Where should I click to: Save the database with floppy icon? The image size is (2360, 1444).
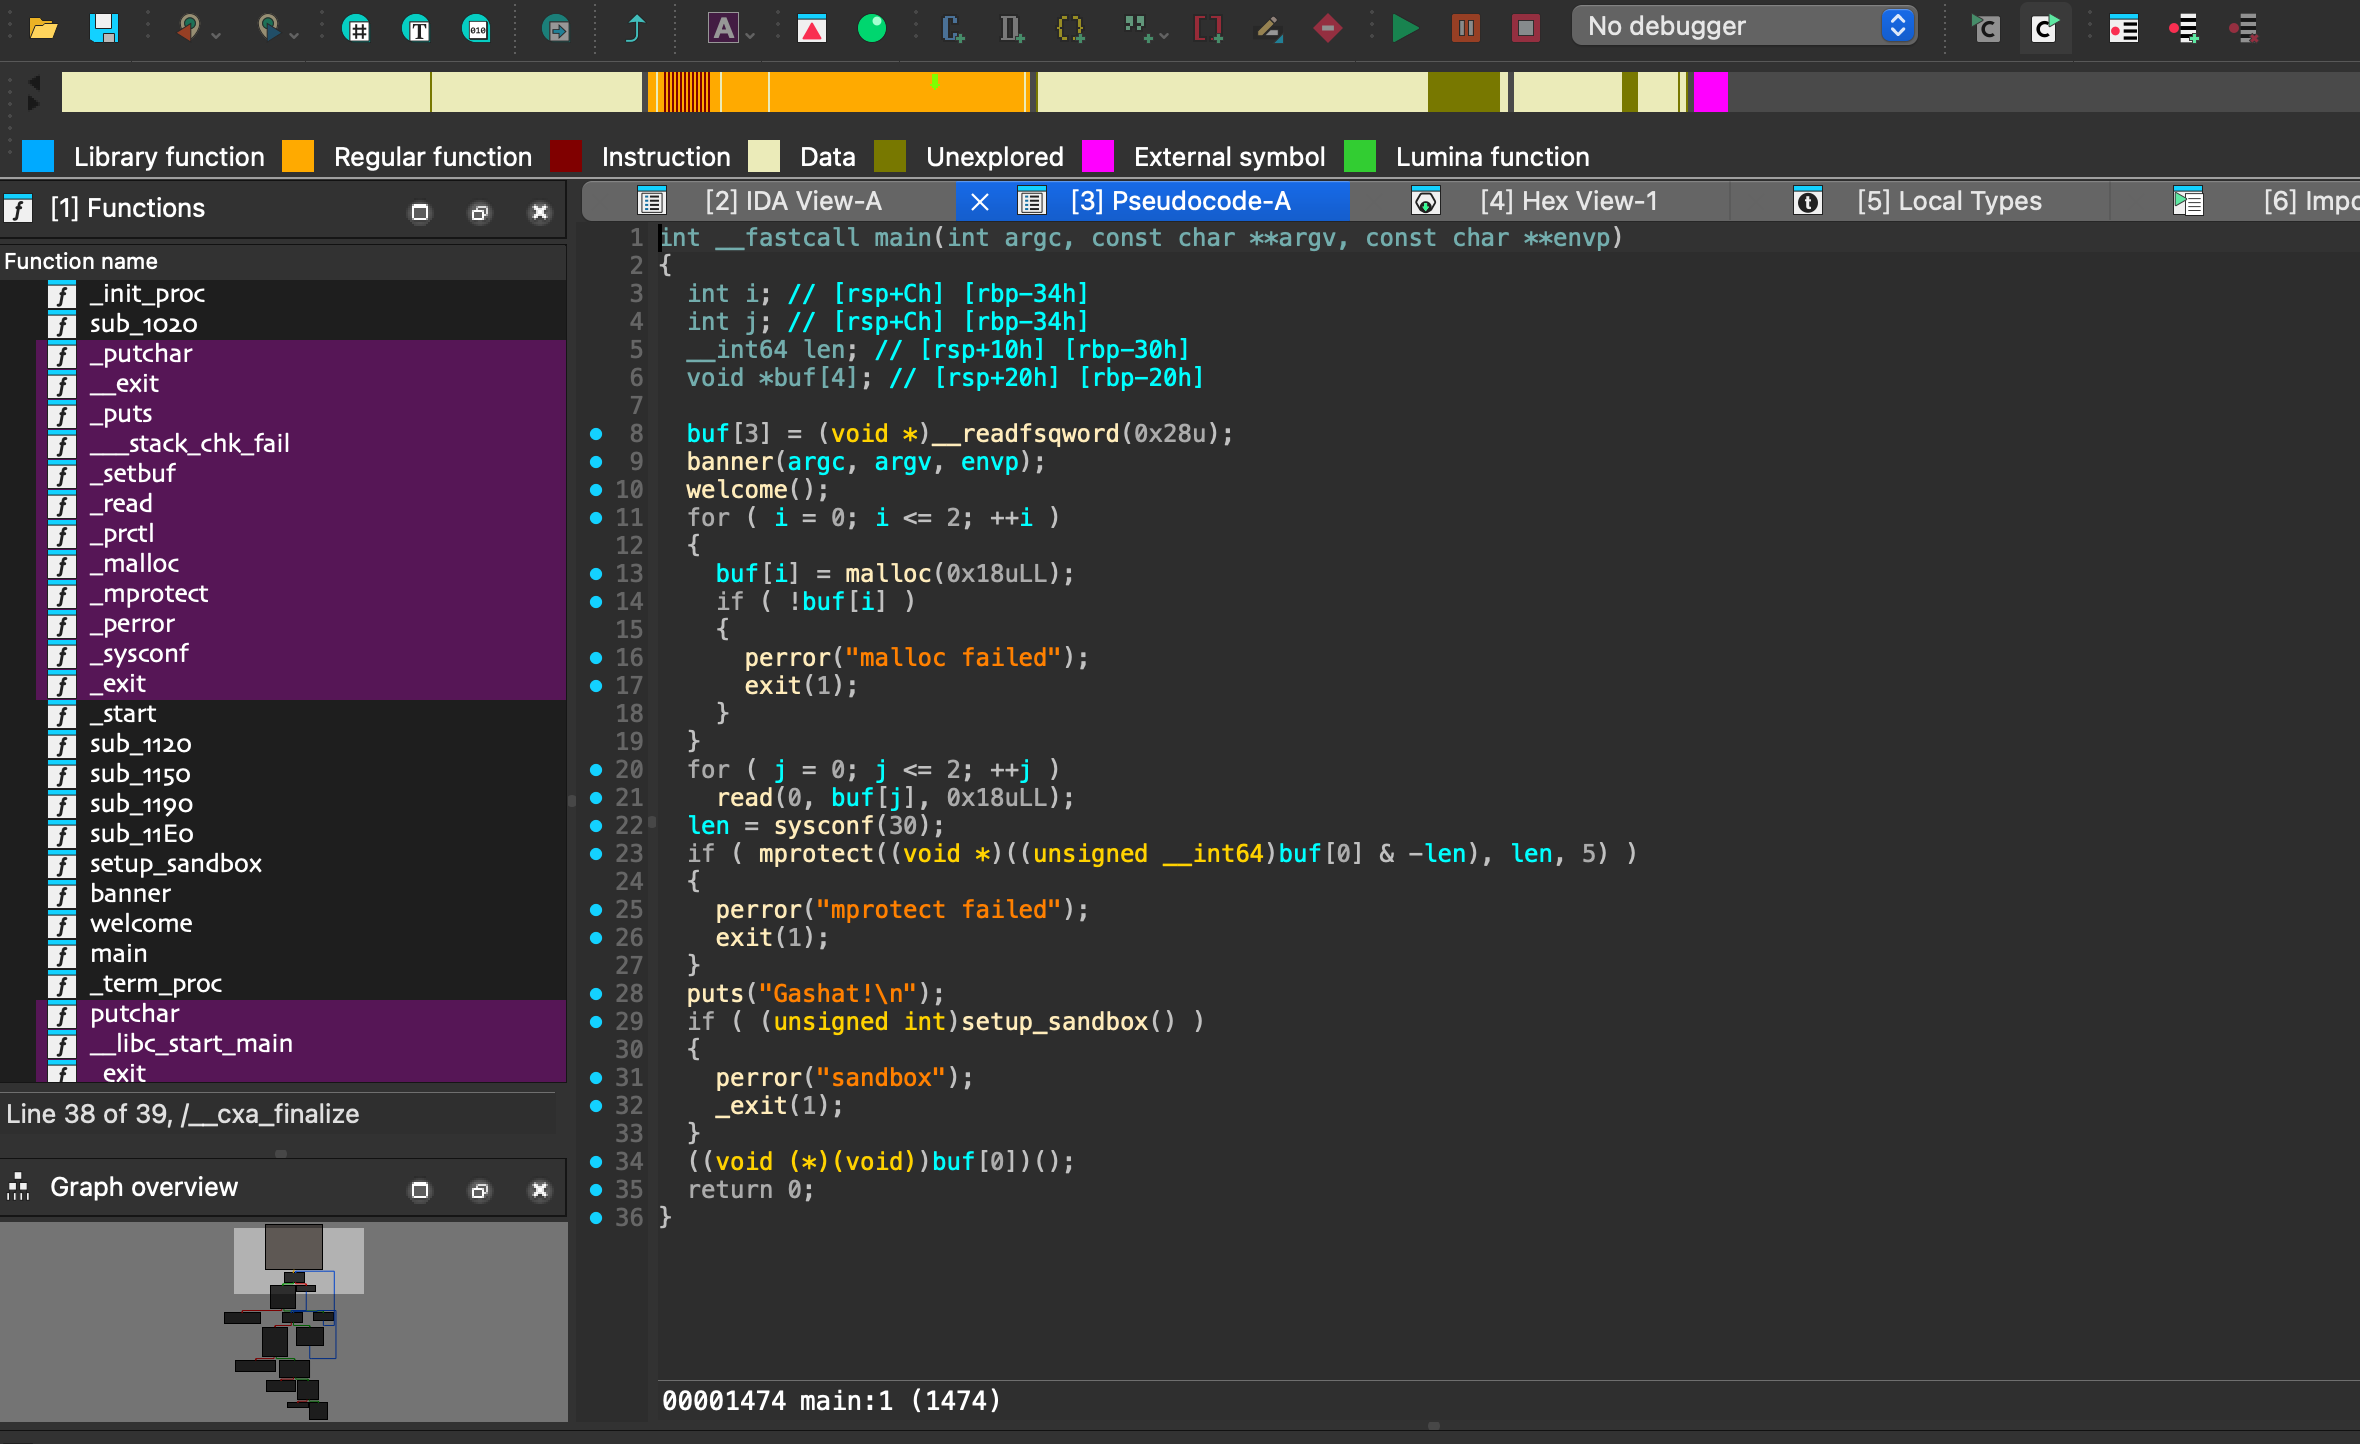(x=103, y=27)
